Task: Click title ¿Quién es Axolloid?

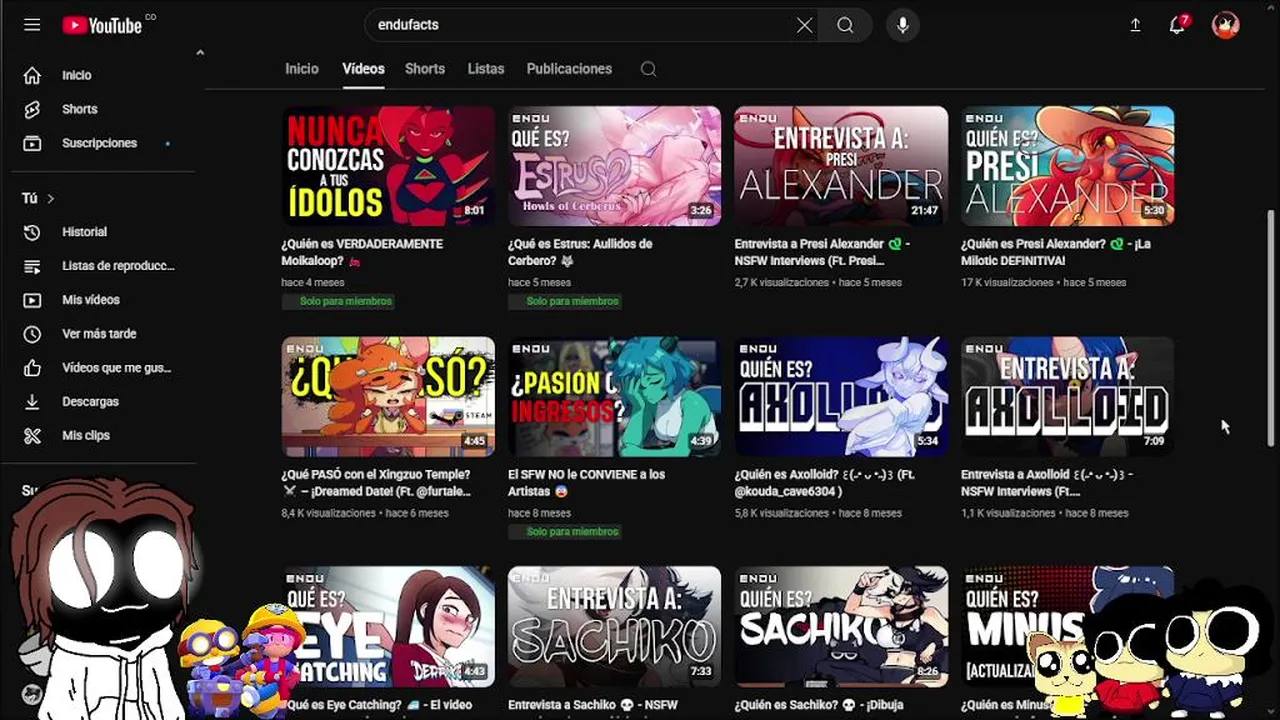Action: (x=825, y=483)
